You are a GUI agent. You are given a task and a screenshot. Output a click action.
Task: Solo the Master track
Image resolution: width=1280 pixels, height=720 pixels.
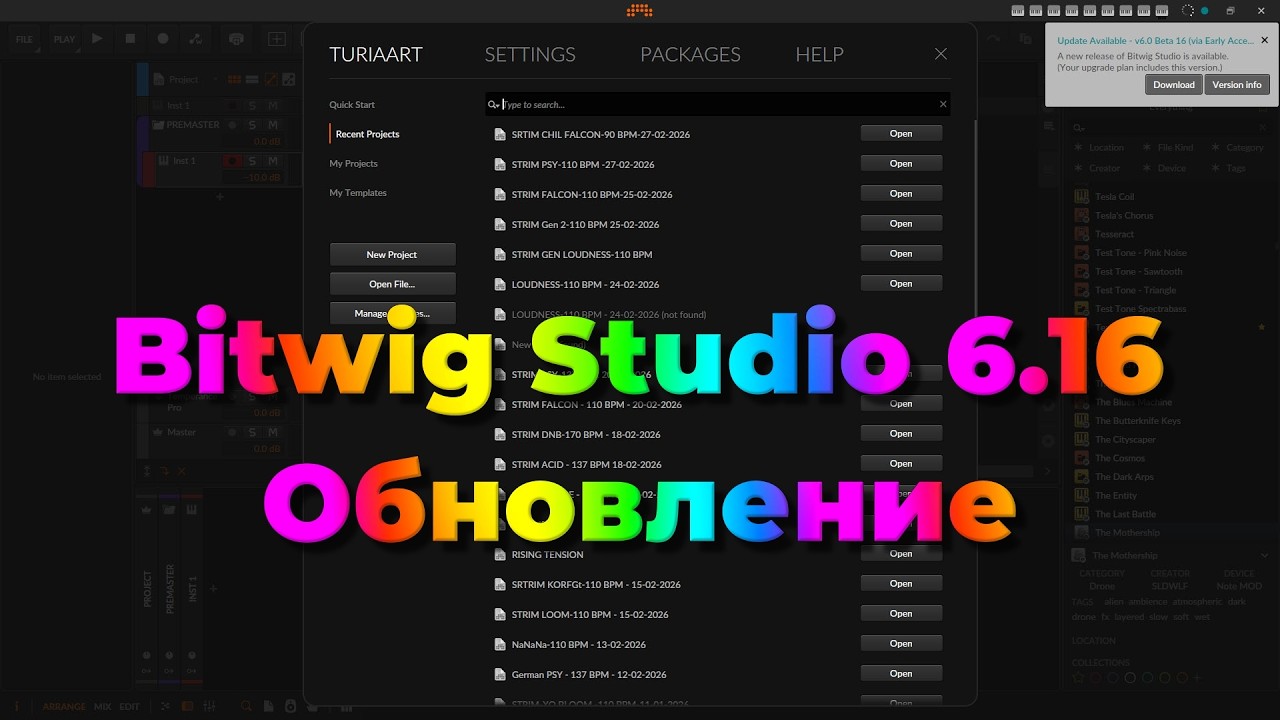coord(252,432)
